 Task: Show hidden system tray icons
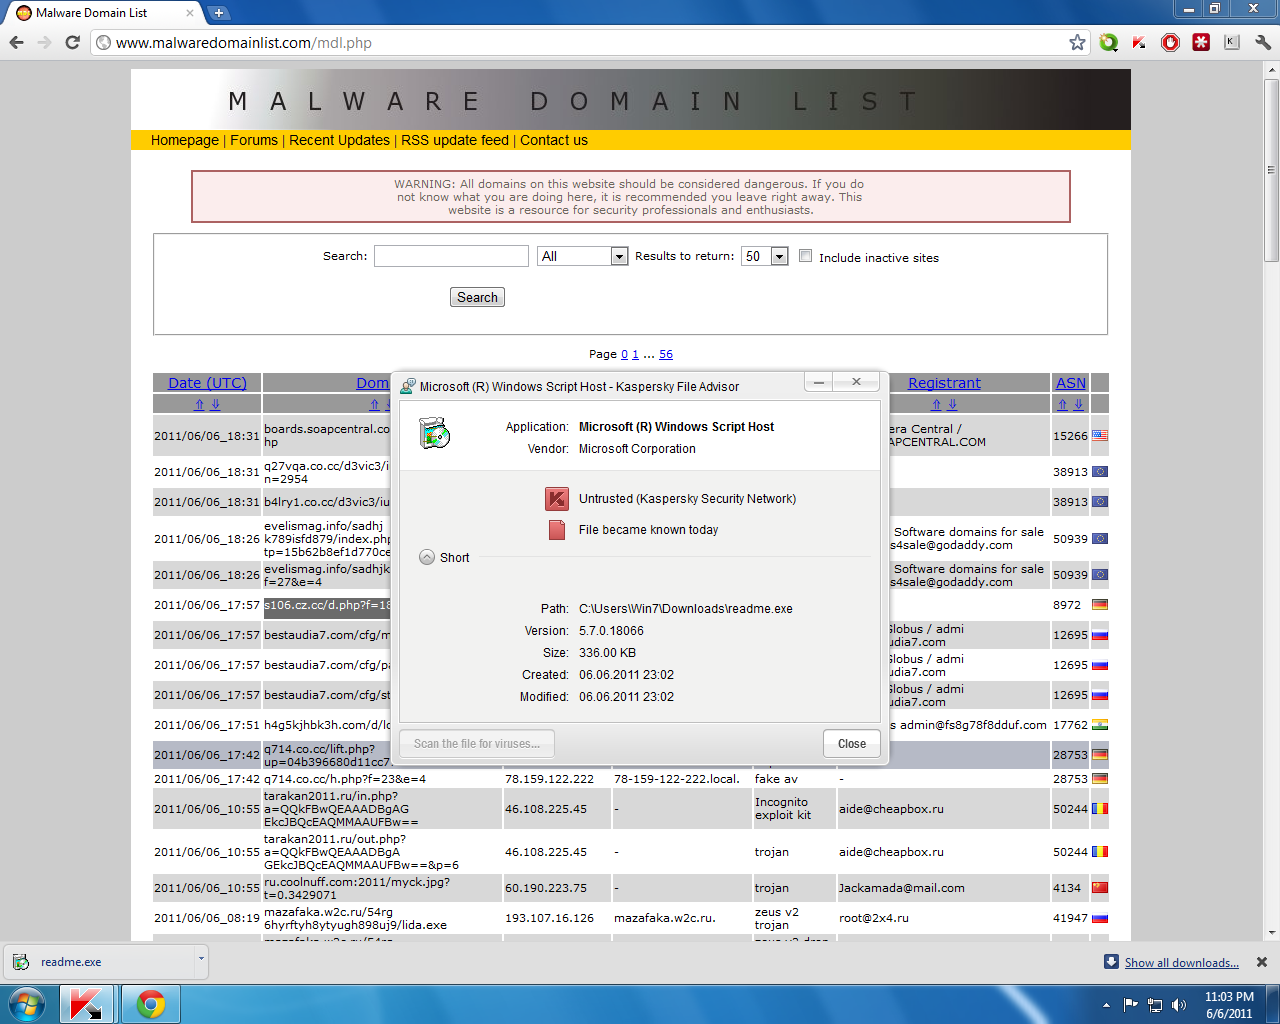[1106, 1005]
